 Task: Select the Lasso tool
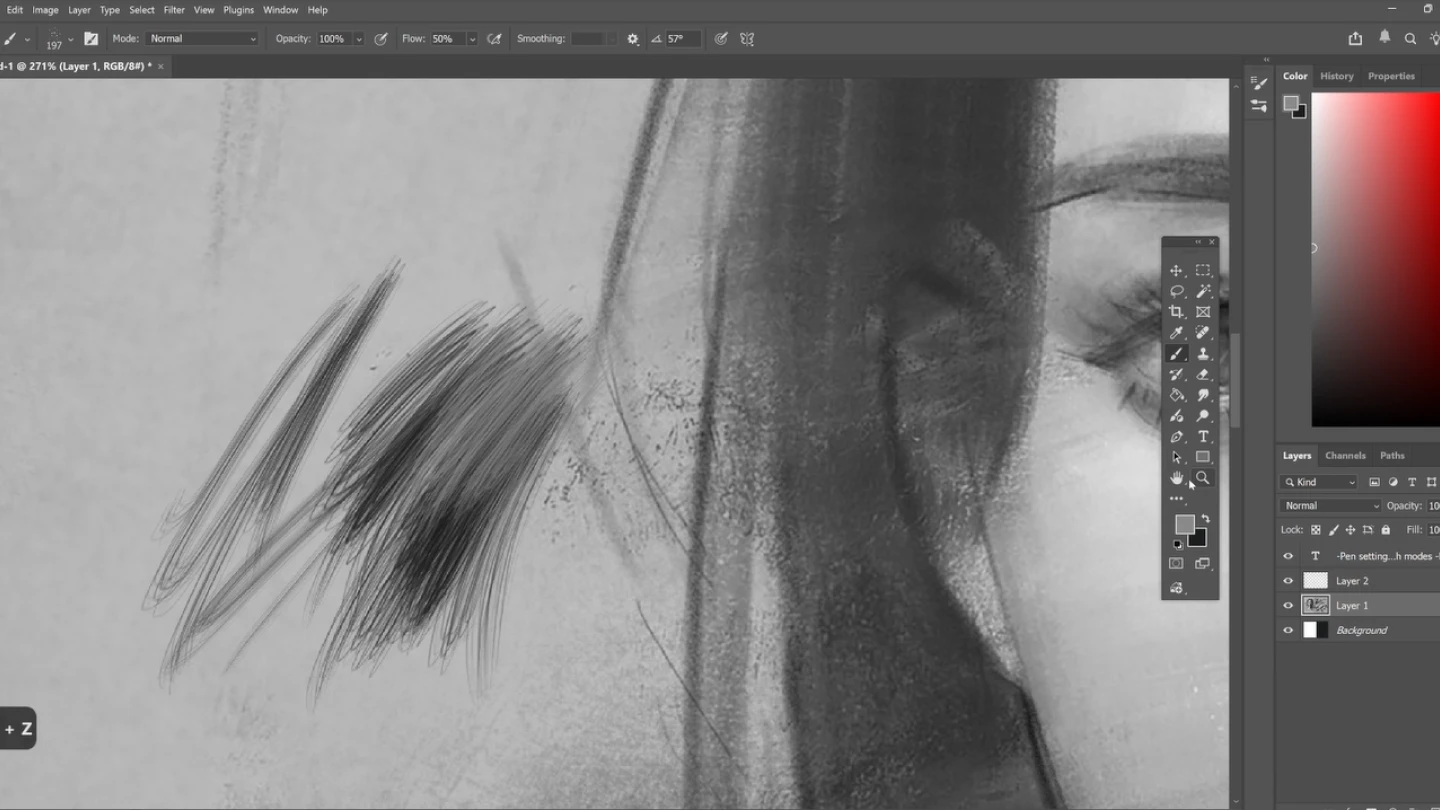(1177, 291)
